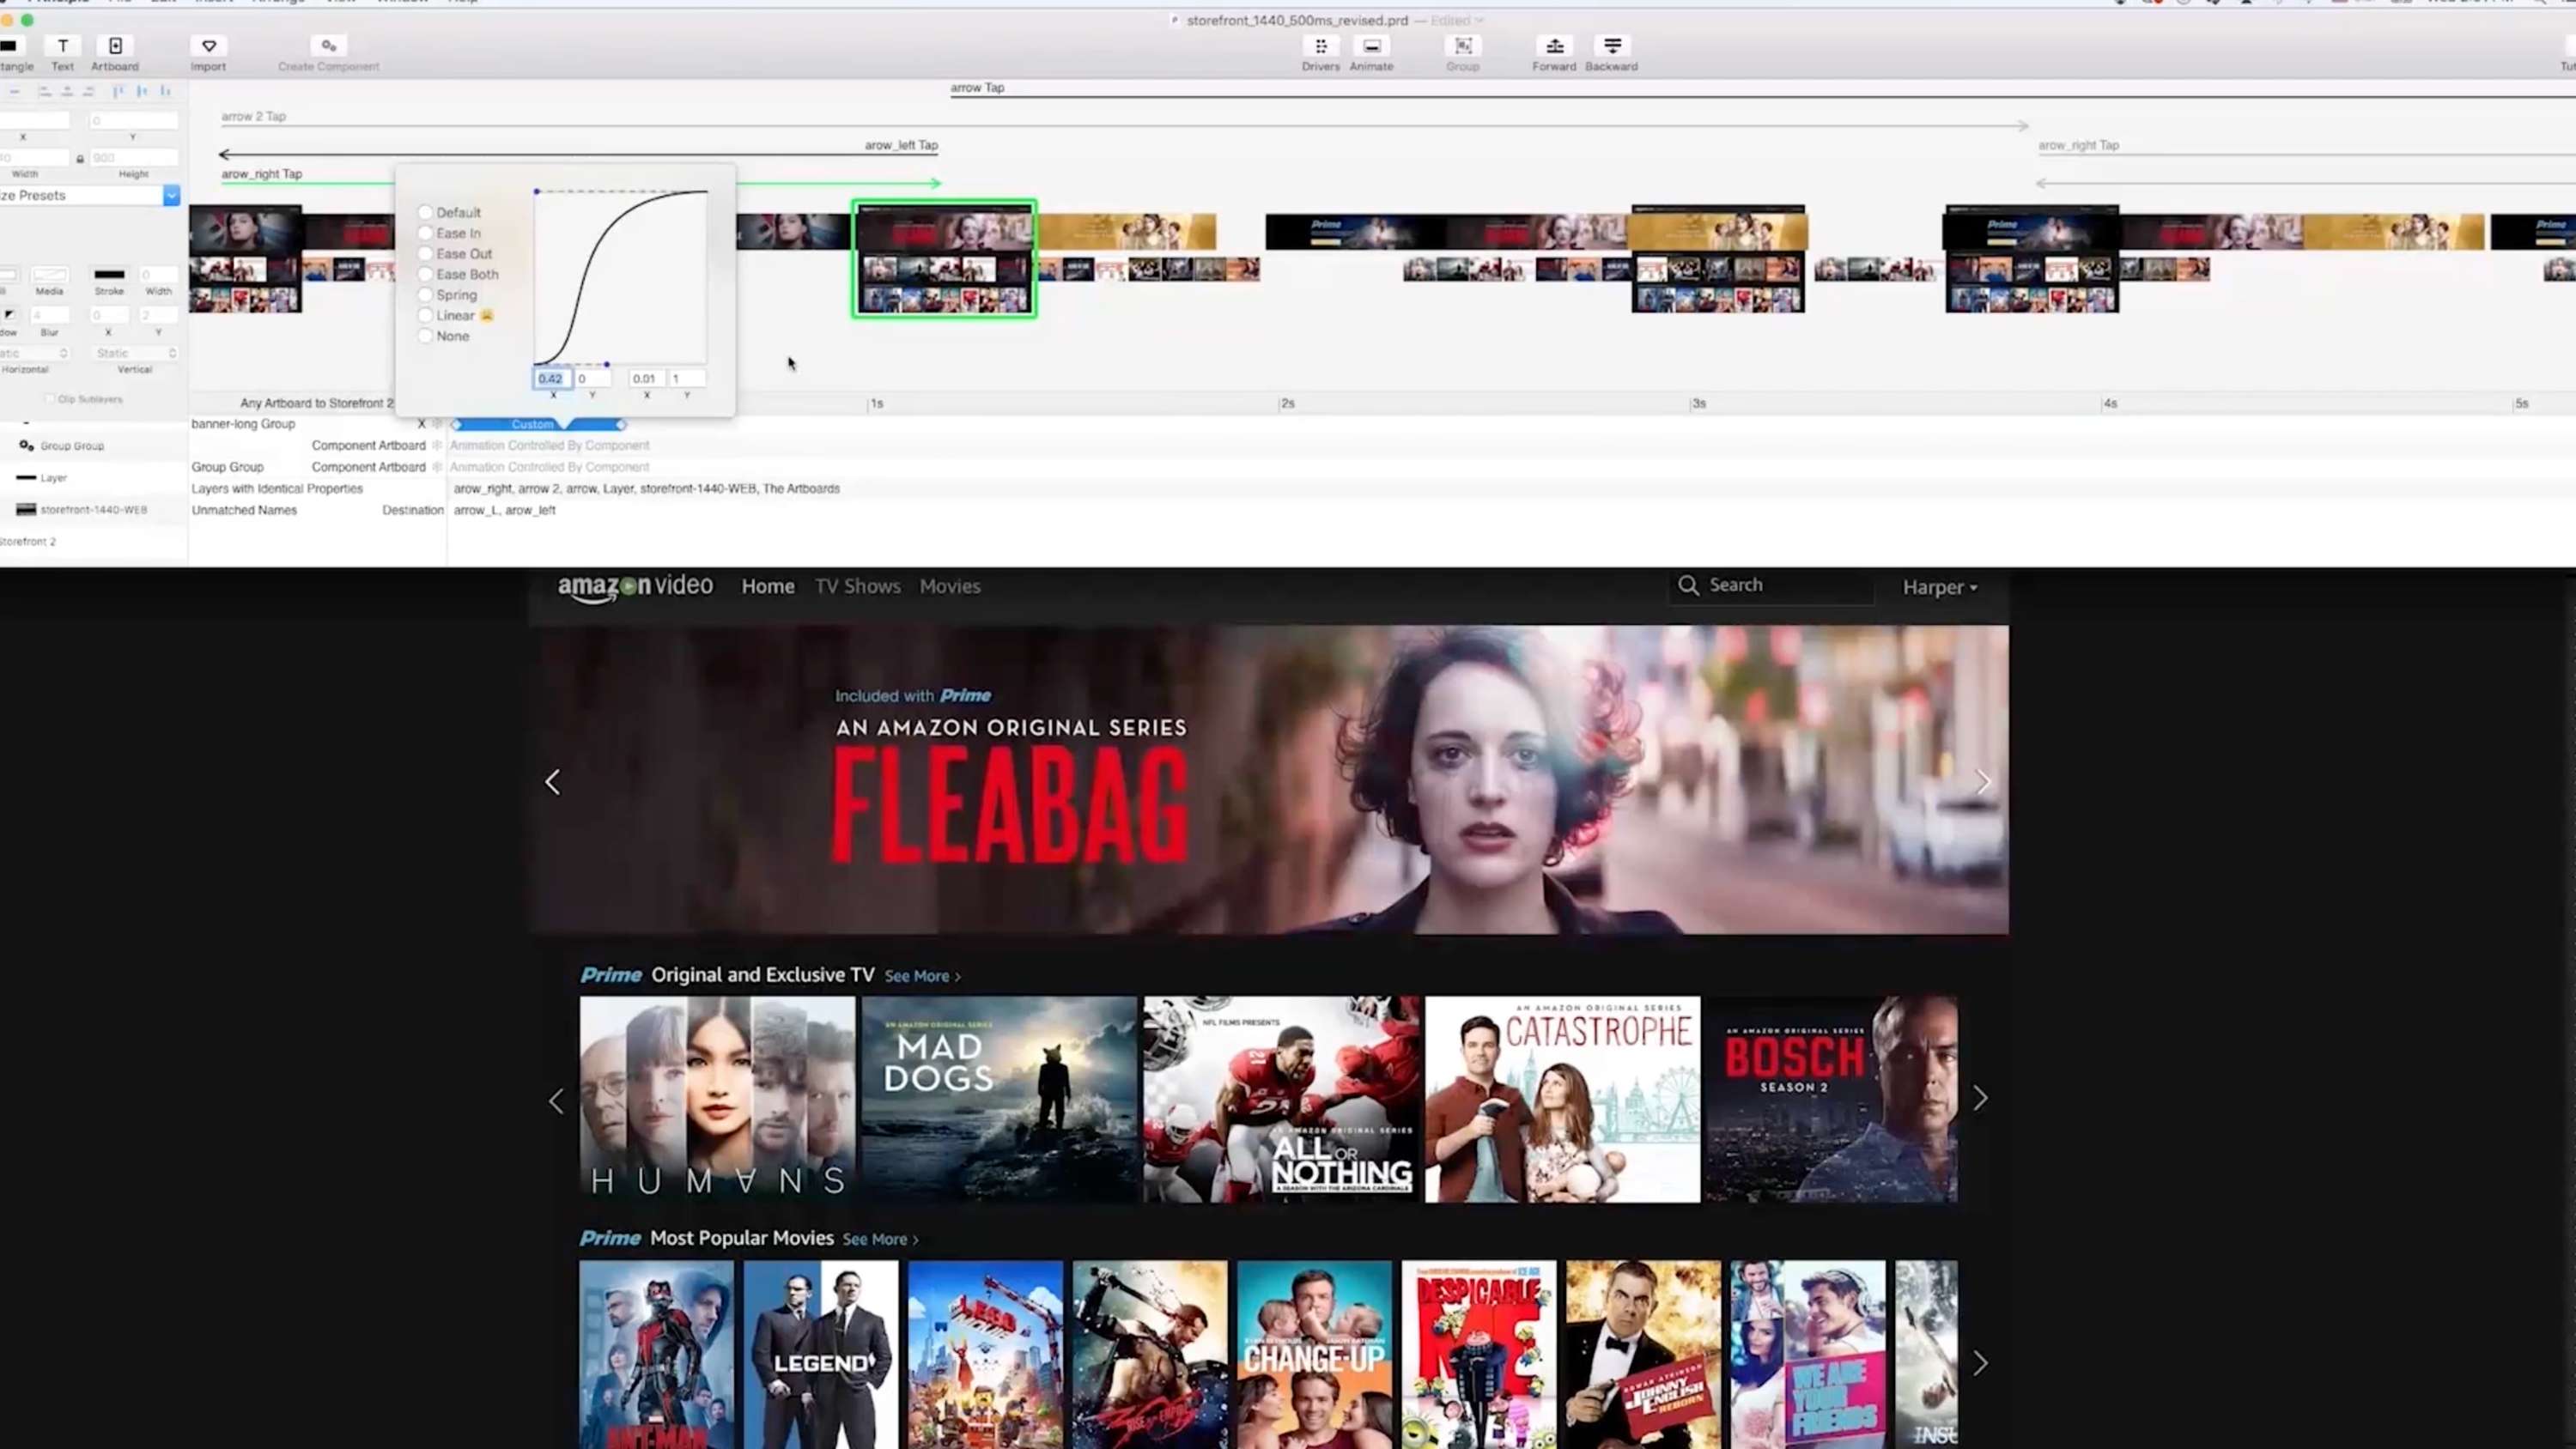2576x1449 pixels.
Task: Click right arrow of Most Popular Movies row
Action: (x=1980, y=1363)
